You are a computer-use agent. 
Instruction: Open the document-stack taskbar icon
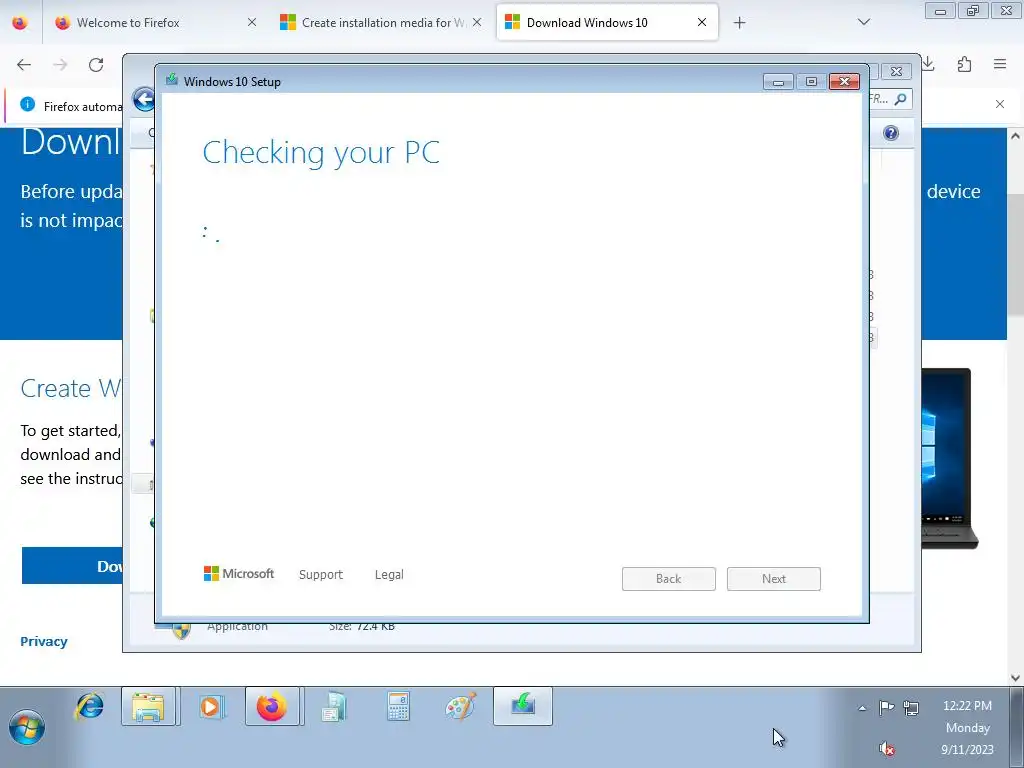[x=334, y=707]
